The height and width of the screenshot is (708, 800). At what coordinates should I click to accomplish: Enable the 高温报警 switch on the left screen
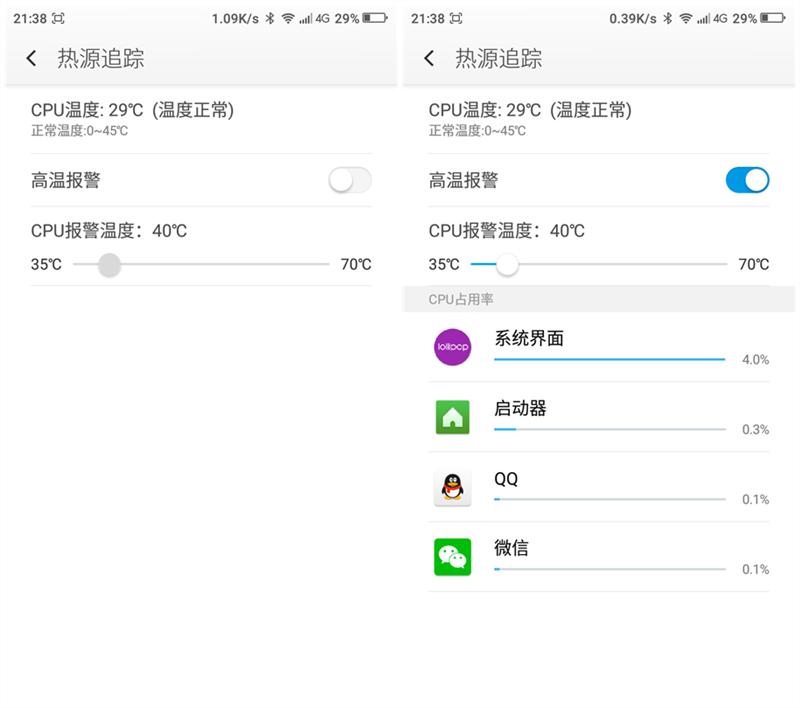pyautogui.click(x=349, y=177)
